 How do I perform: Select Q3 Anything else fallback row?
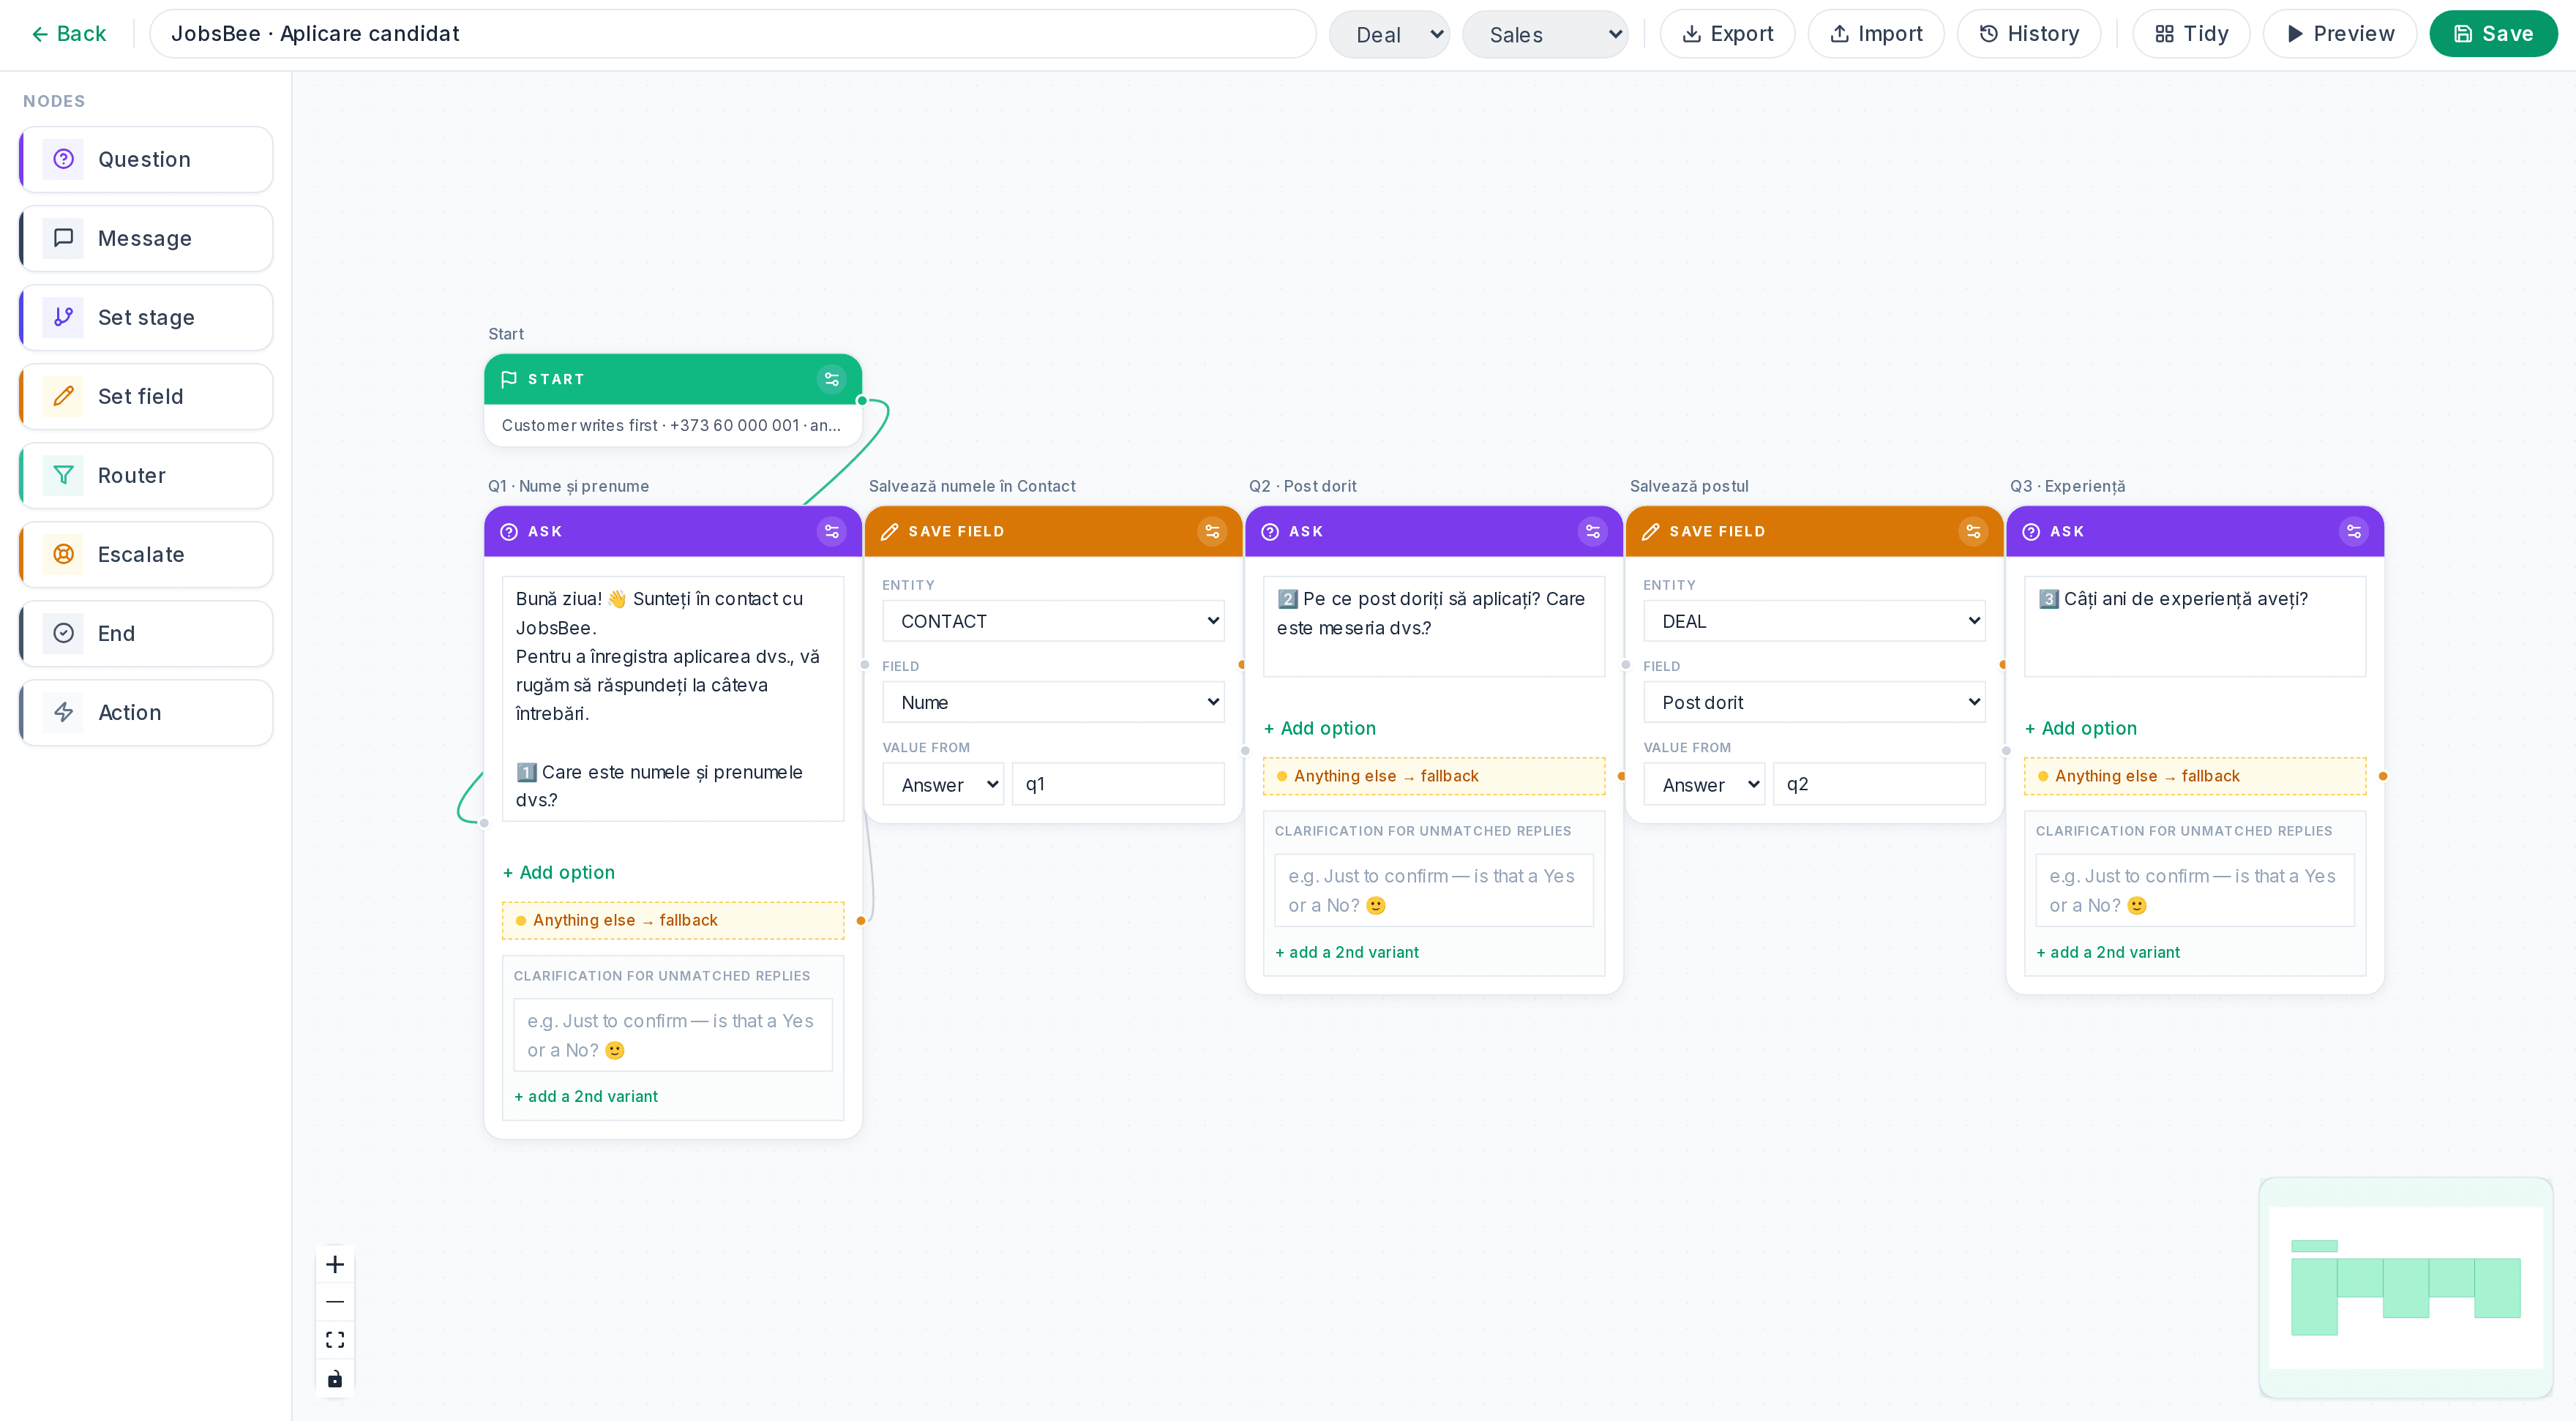point(2195,776)
